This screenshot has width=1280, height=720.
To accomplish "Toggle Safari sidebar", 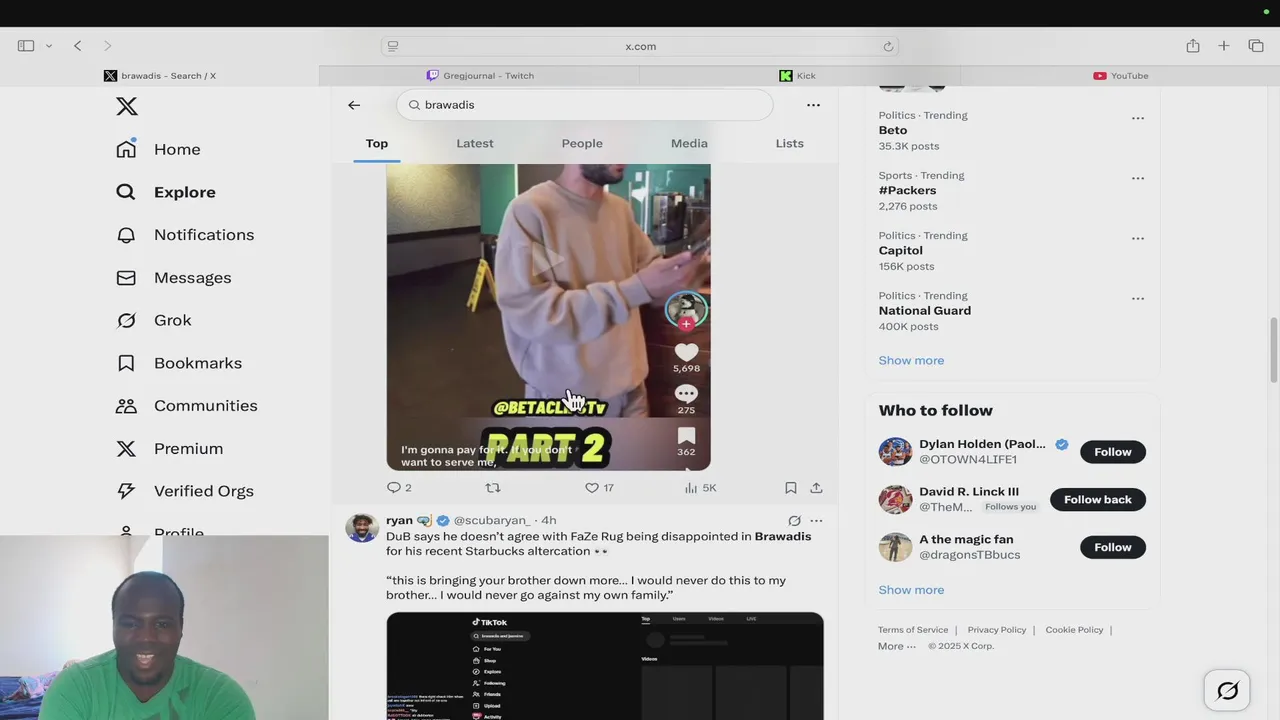I will click(x=26, y=46).
